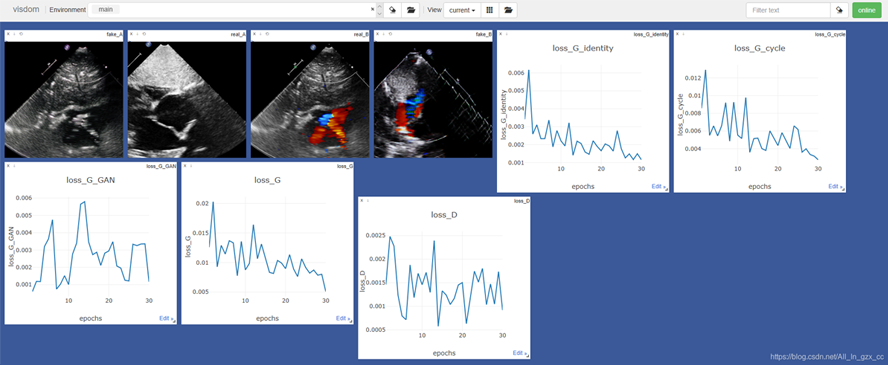This screenshot has height=365, width=888.
Task: Remove the main environment tag with x
Action: tap(372, 10)
